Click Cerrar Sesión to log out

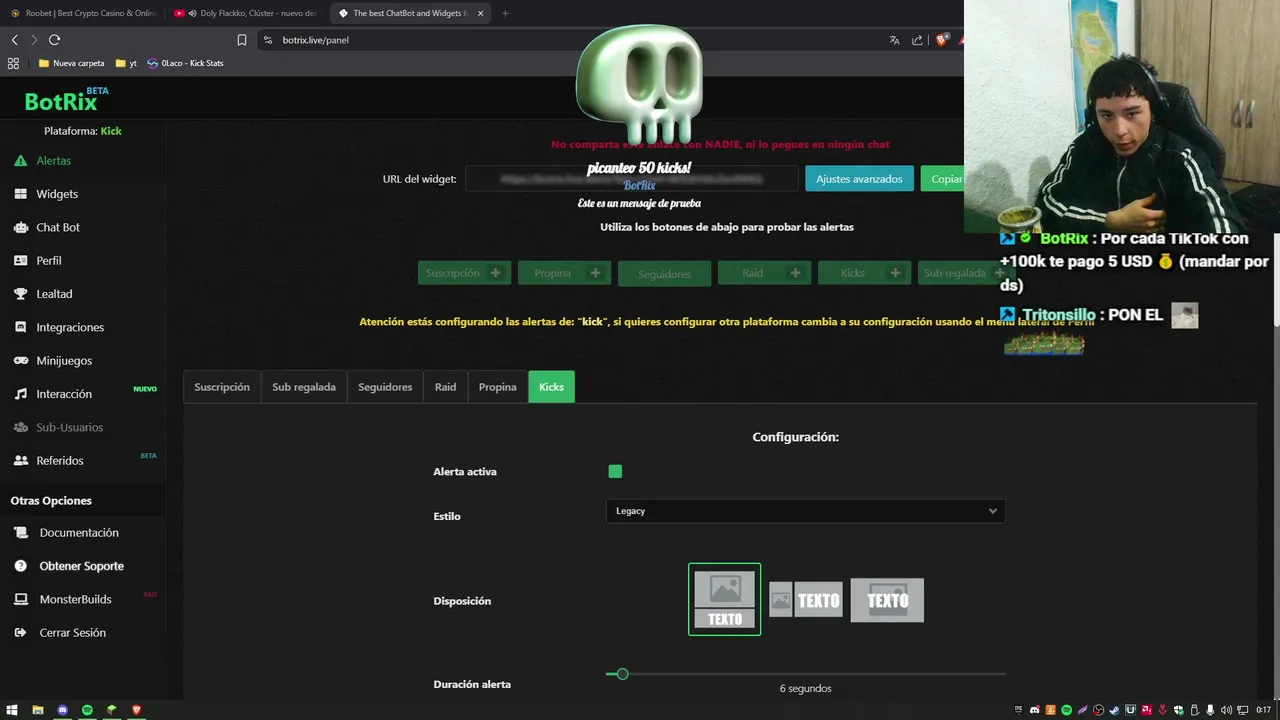72,633
